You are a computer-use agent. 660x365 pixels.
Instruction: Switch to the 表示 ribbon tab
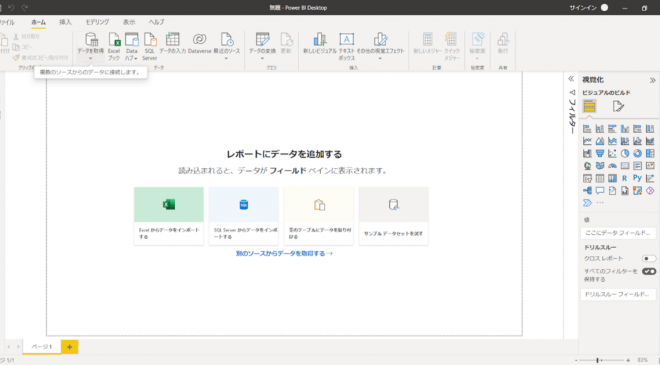[x=129, y=22]
